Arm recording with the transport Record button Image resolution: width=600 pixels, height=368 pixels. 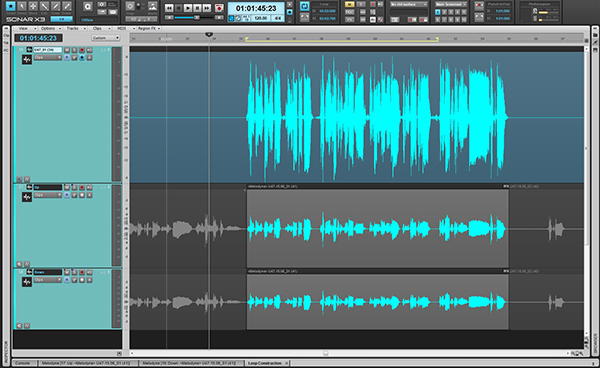[219, 8]
